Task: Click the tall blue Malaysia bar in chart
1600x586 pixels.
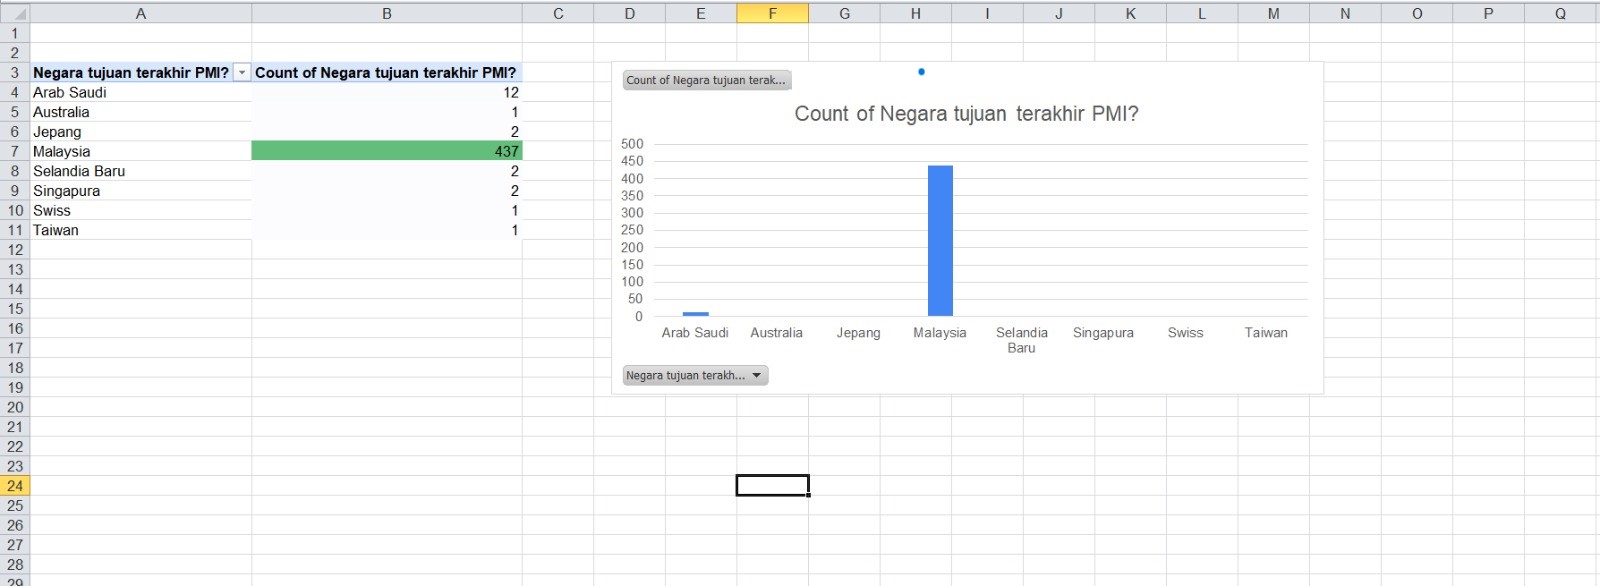Action: 940,240
